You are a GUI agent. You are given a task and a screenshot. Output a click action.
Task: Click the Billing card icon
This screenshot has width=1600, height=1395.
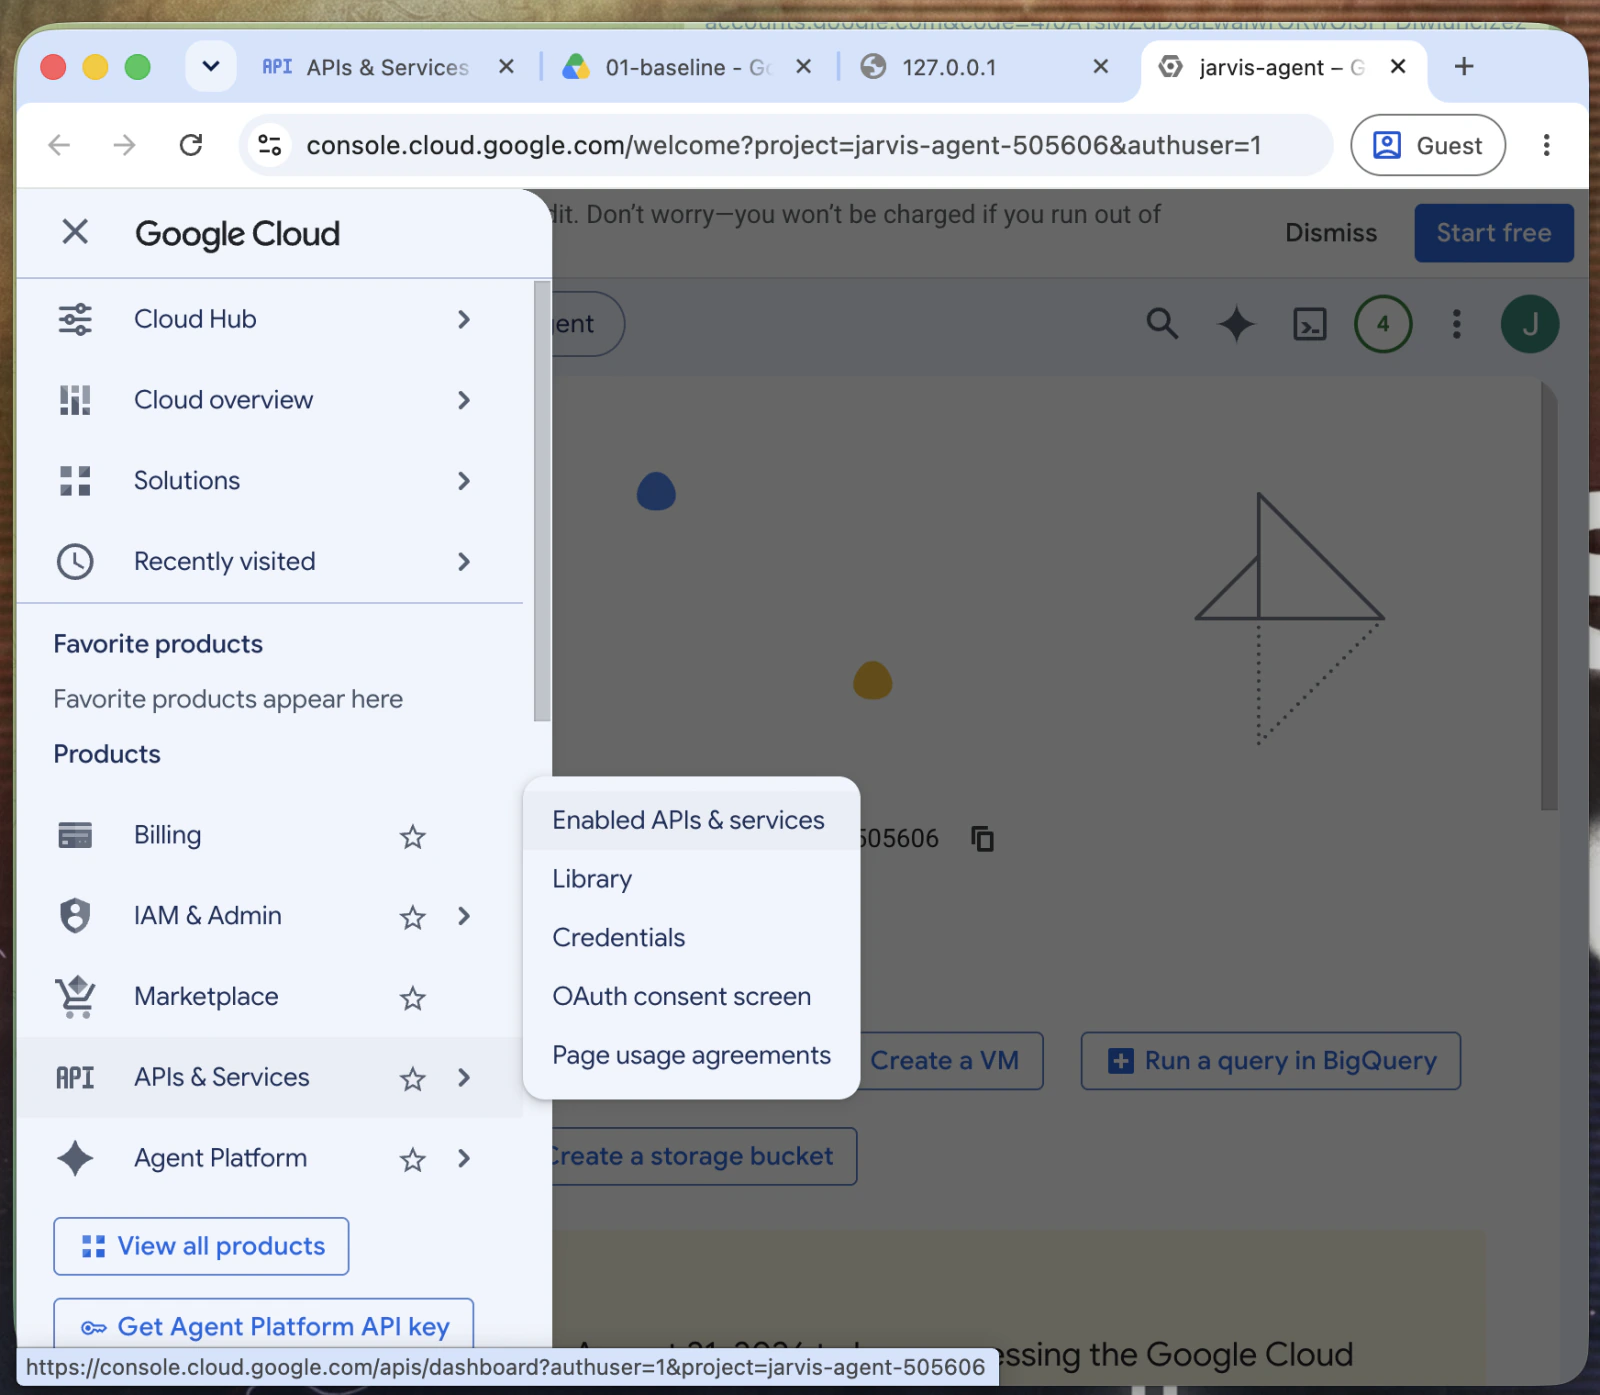point(75,835)
